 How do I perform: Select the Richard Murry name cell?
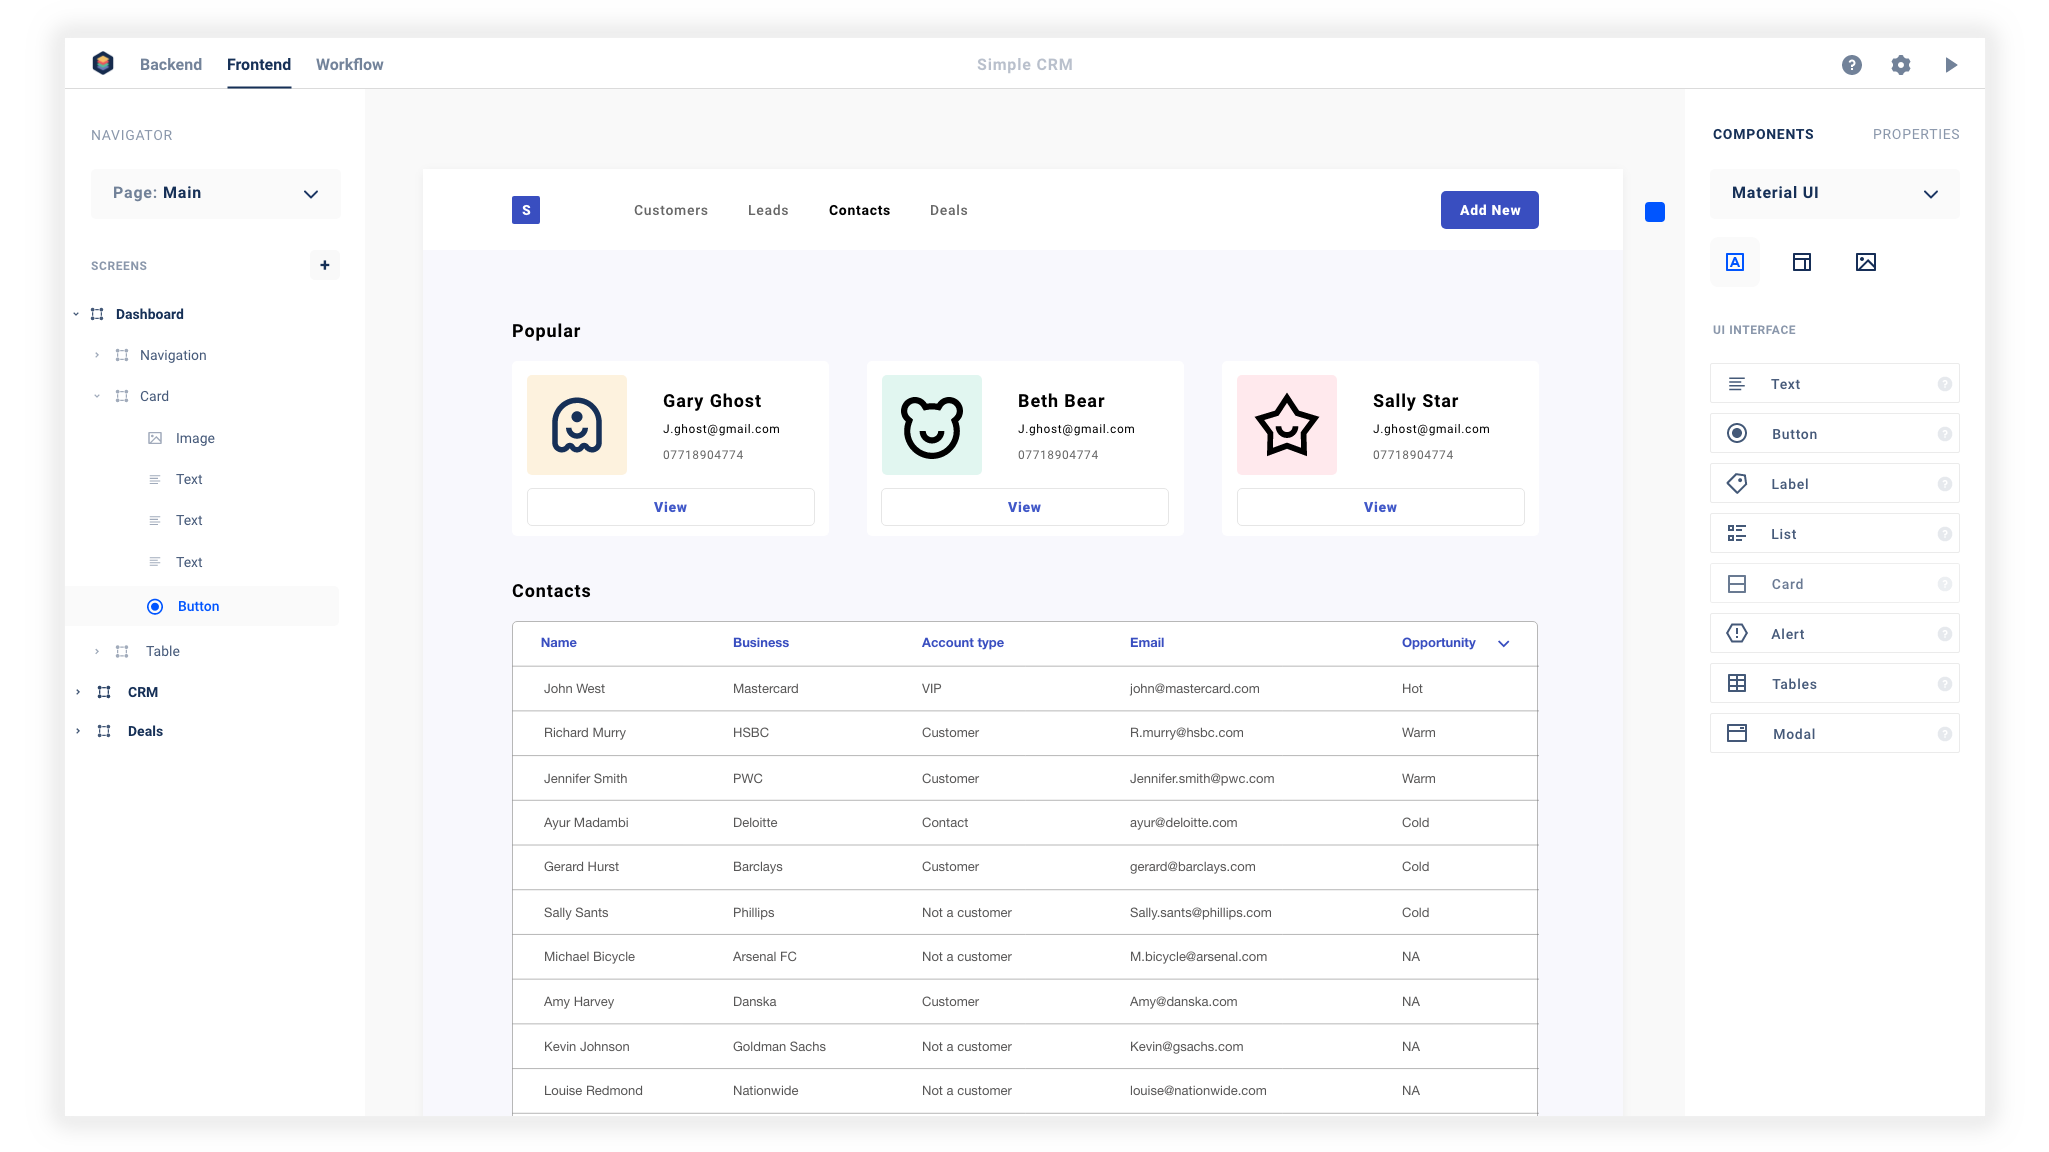click(585, 733)
